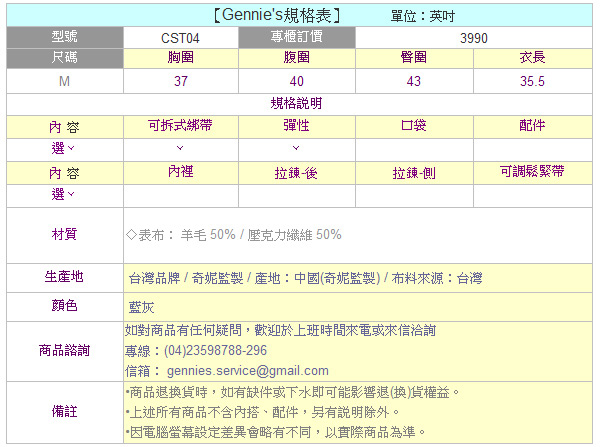Click the 拉鍊-後 feature header
Viewport: 600px width, 447px height.
point(297,173)
